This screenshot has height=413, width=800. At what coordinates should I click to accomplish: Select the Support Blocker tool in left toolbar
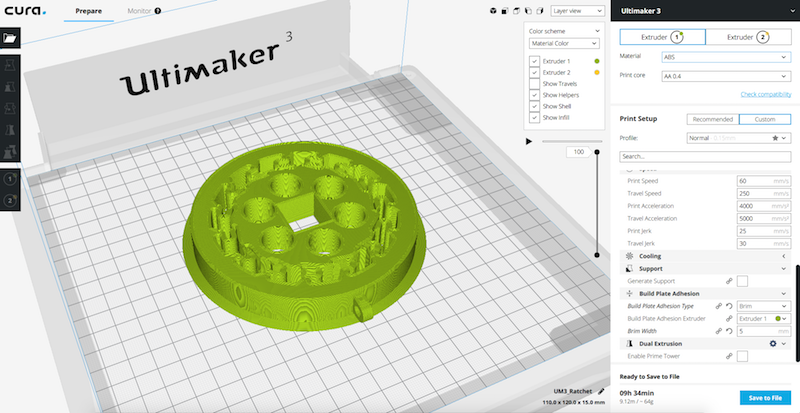click(x=10, y=152)
